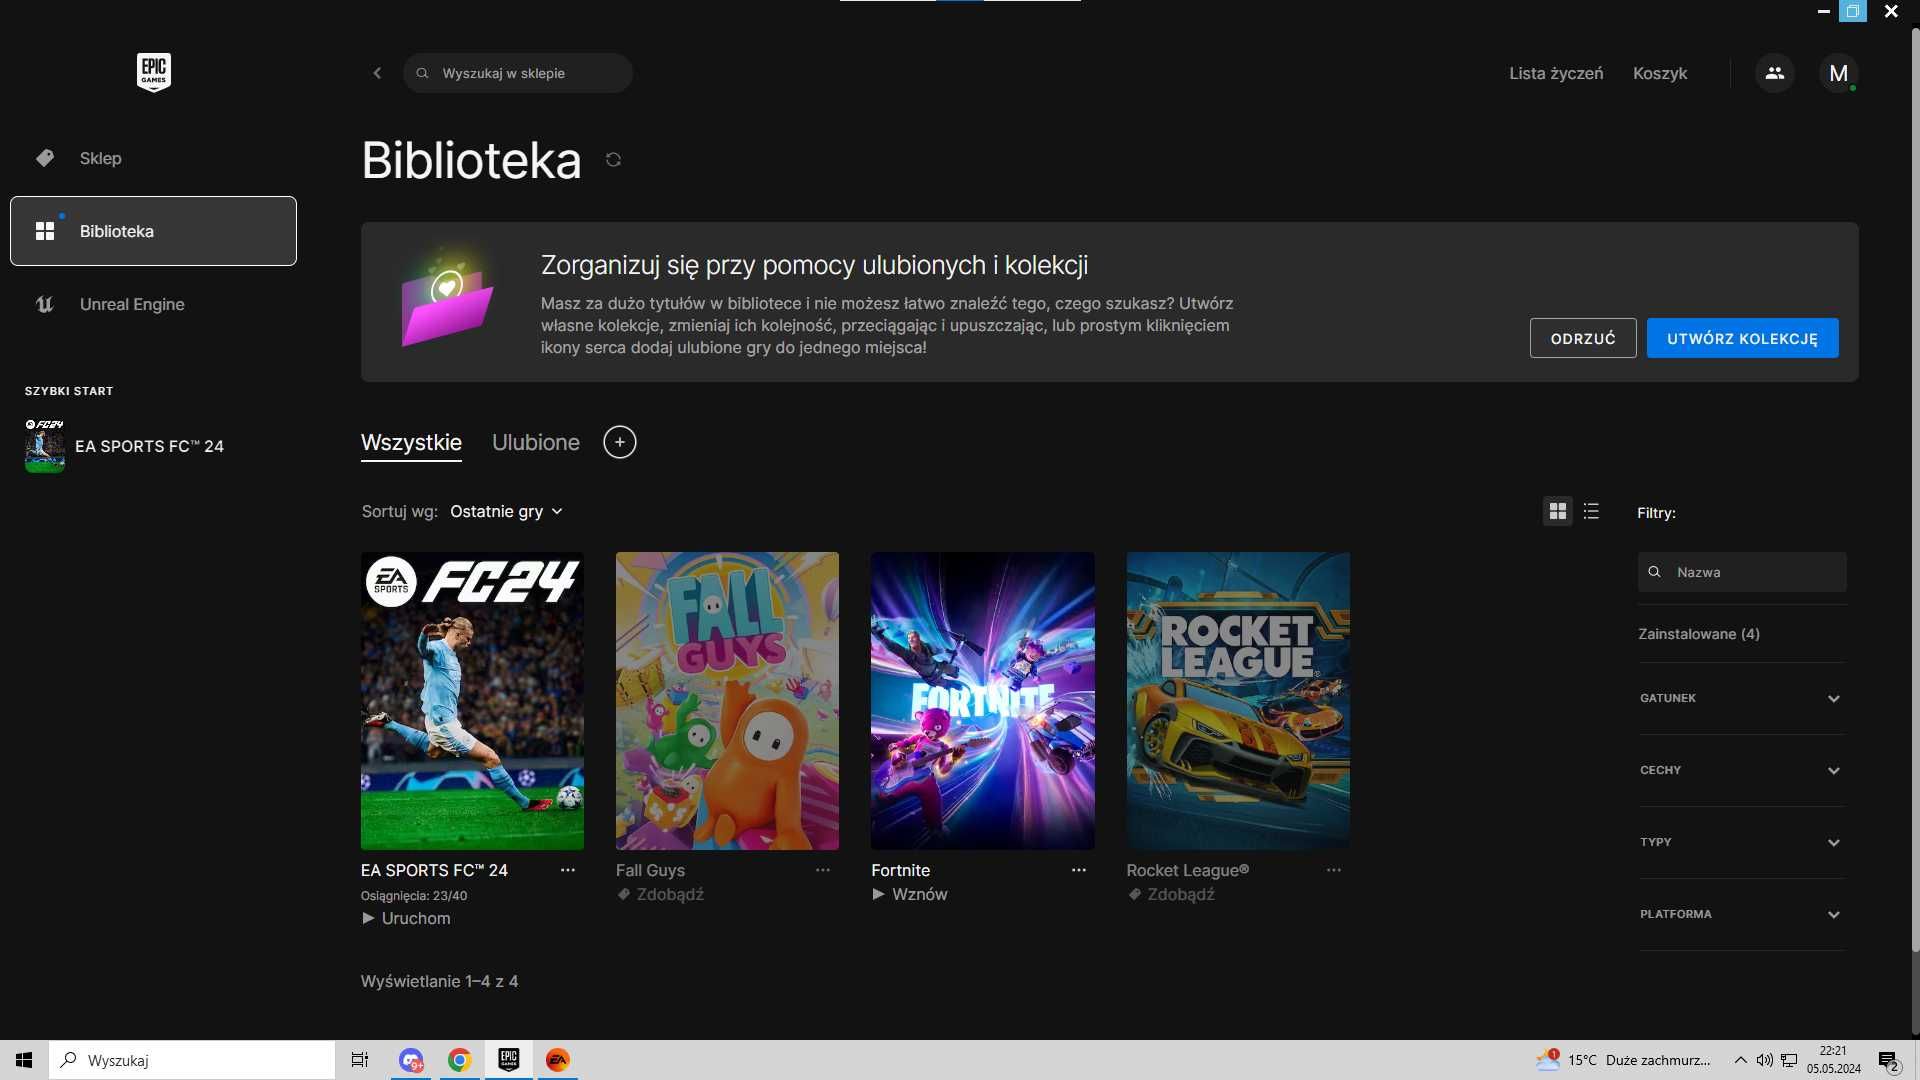Open options menu for Fall Guys
The height and width of the screenshot is (1080, 1920).
click(x=823, y=870)
